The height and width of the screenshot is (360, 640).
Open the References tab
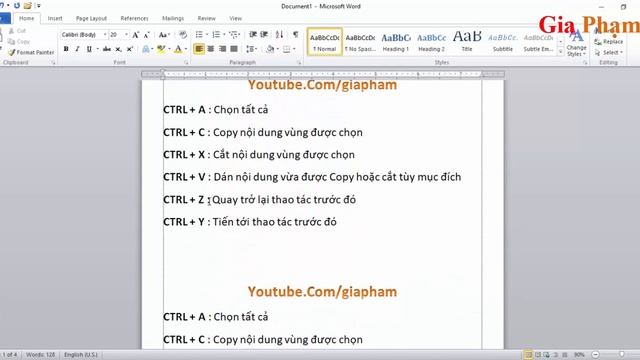click(x=134, y=18)
